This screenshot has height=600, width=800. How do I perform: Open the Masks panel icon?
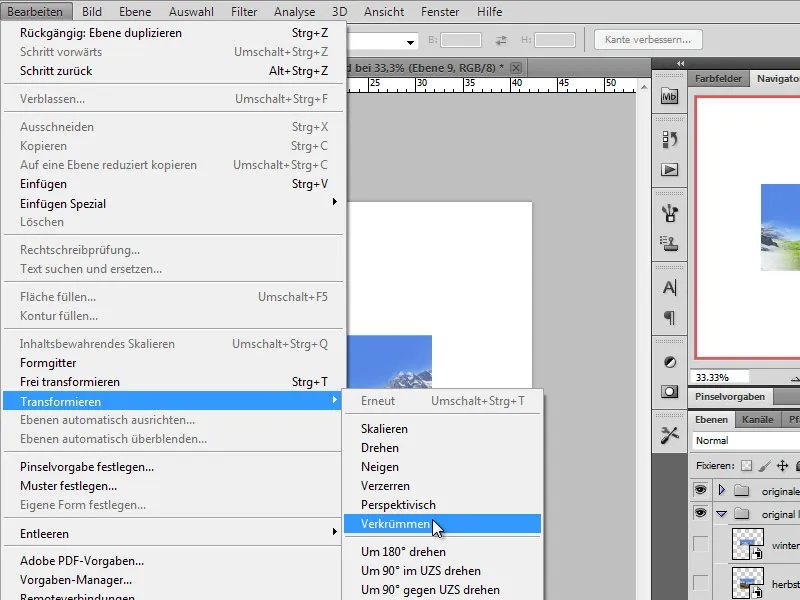click(669, 391)
